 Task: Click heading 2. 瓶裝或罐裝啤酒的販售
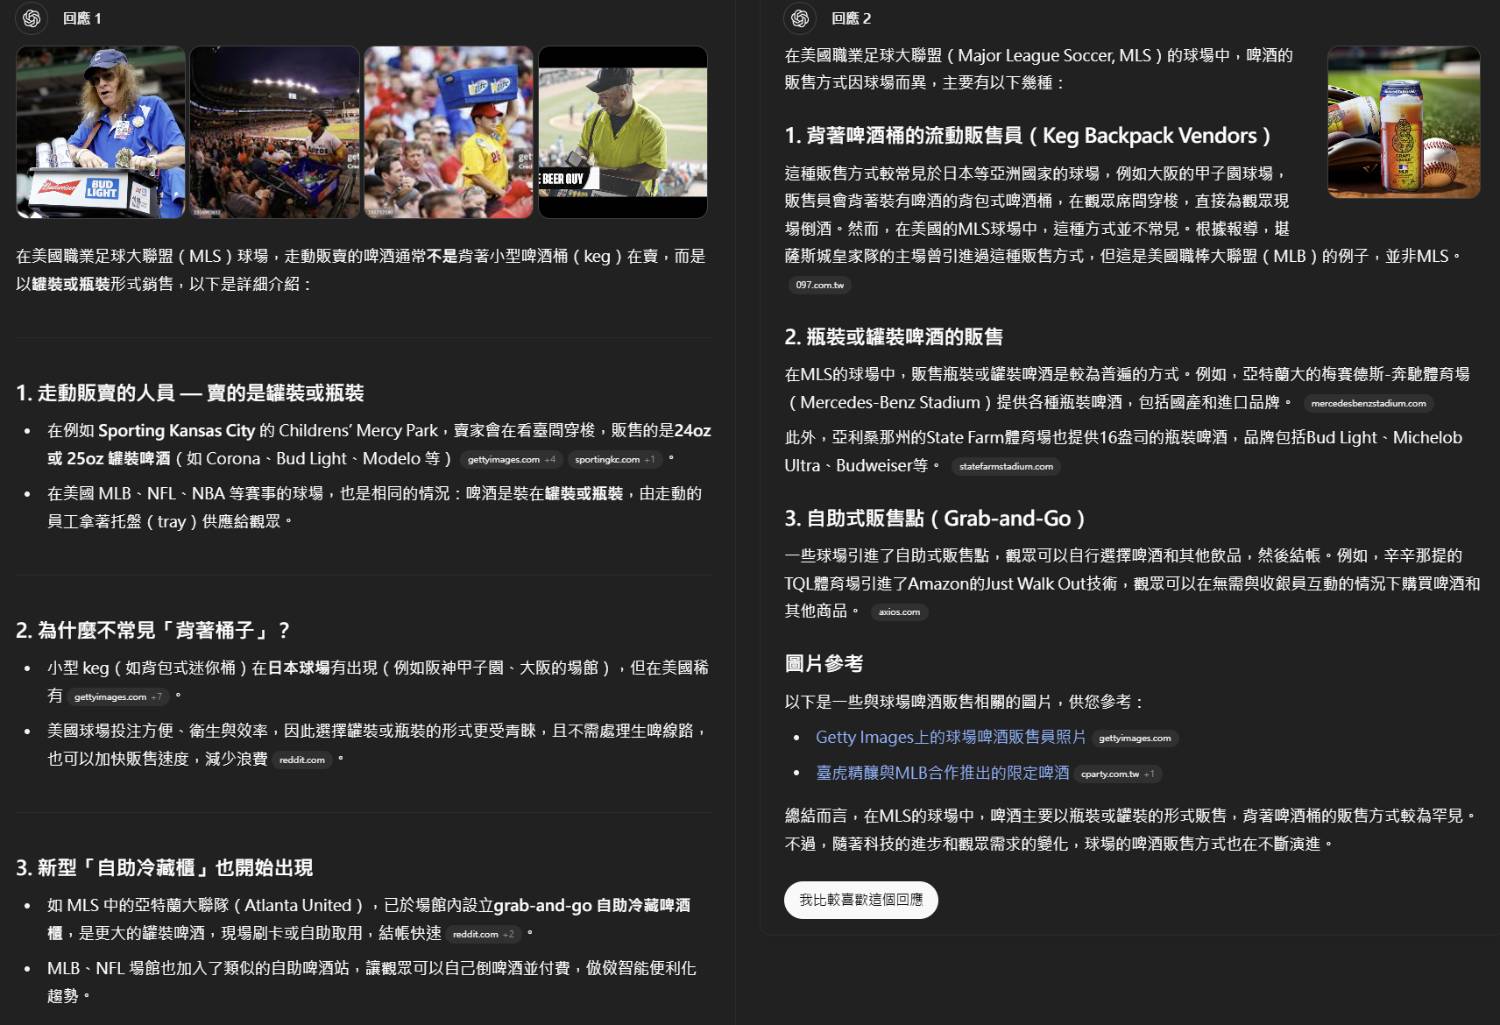(894, 337)
